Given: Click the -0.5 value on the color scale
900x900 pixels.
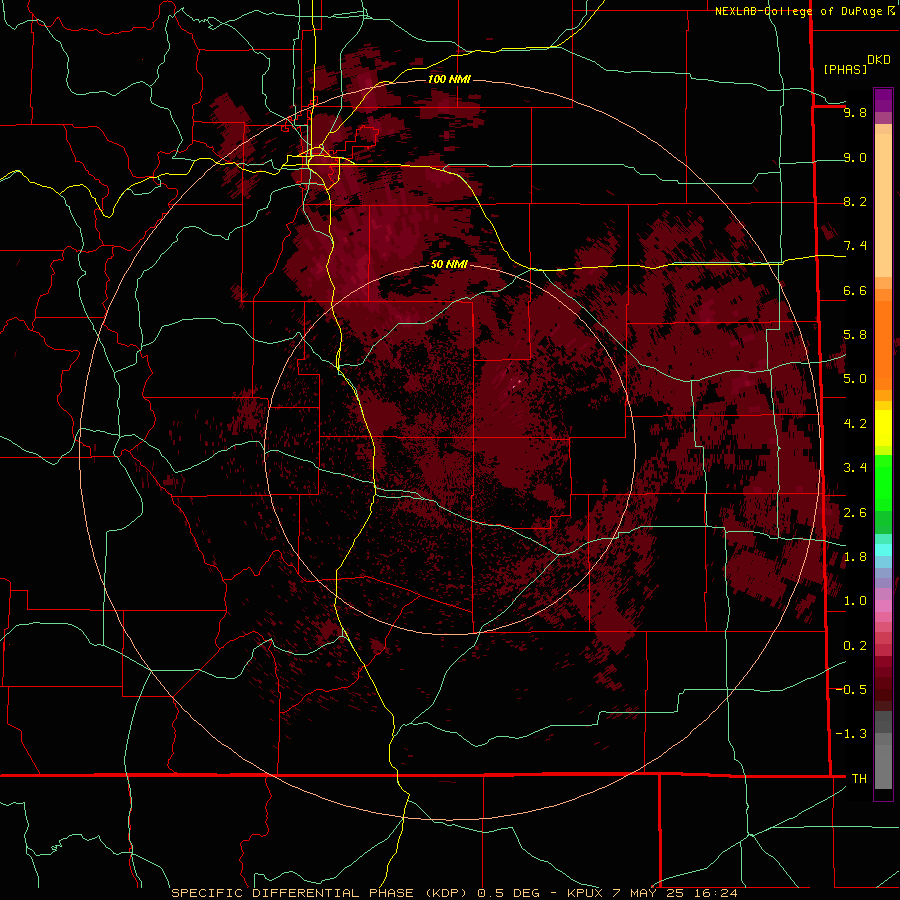Looking at the screenshot, I should pyautogui.click(x=851, y=690).
